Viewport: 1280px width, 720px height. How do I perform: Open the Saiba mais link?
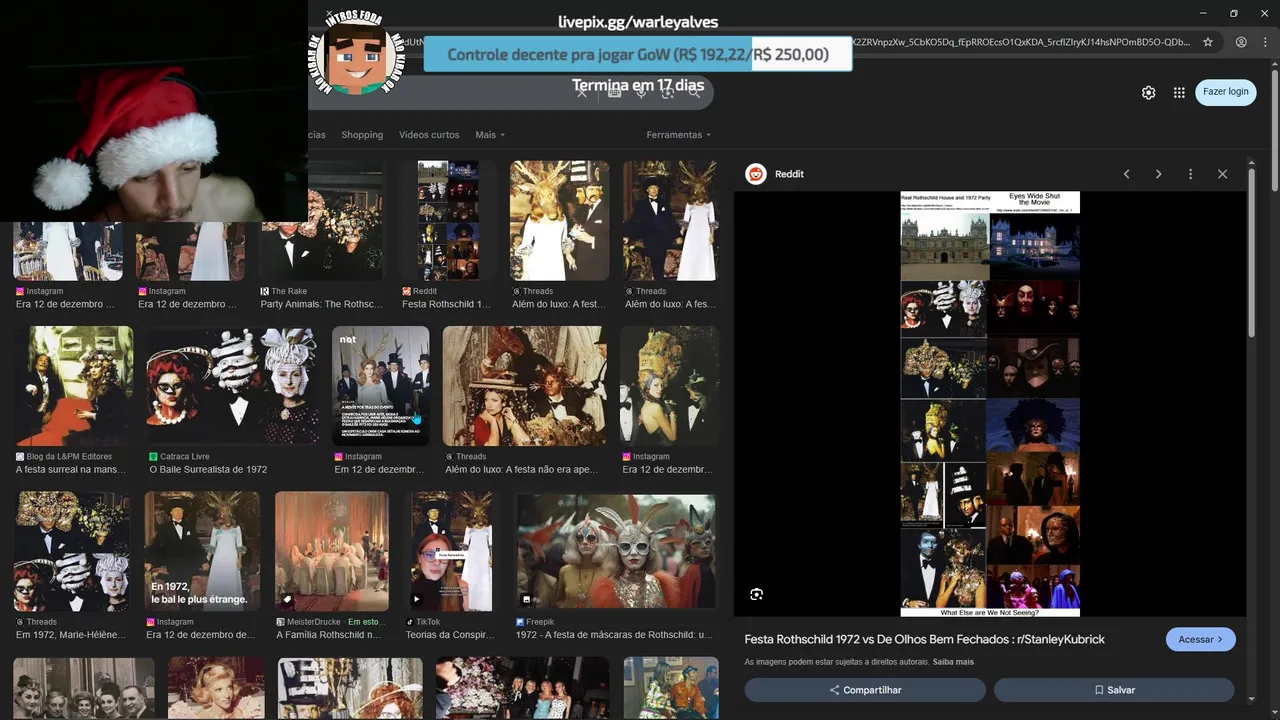pos(953,662)
